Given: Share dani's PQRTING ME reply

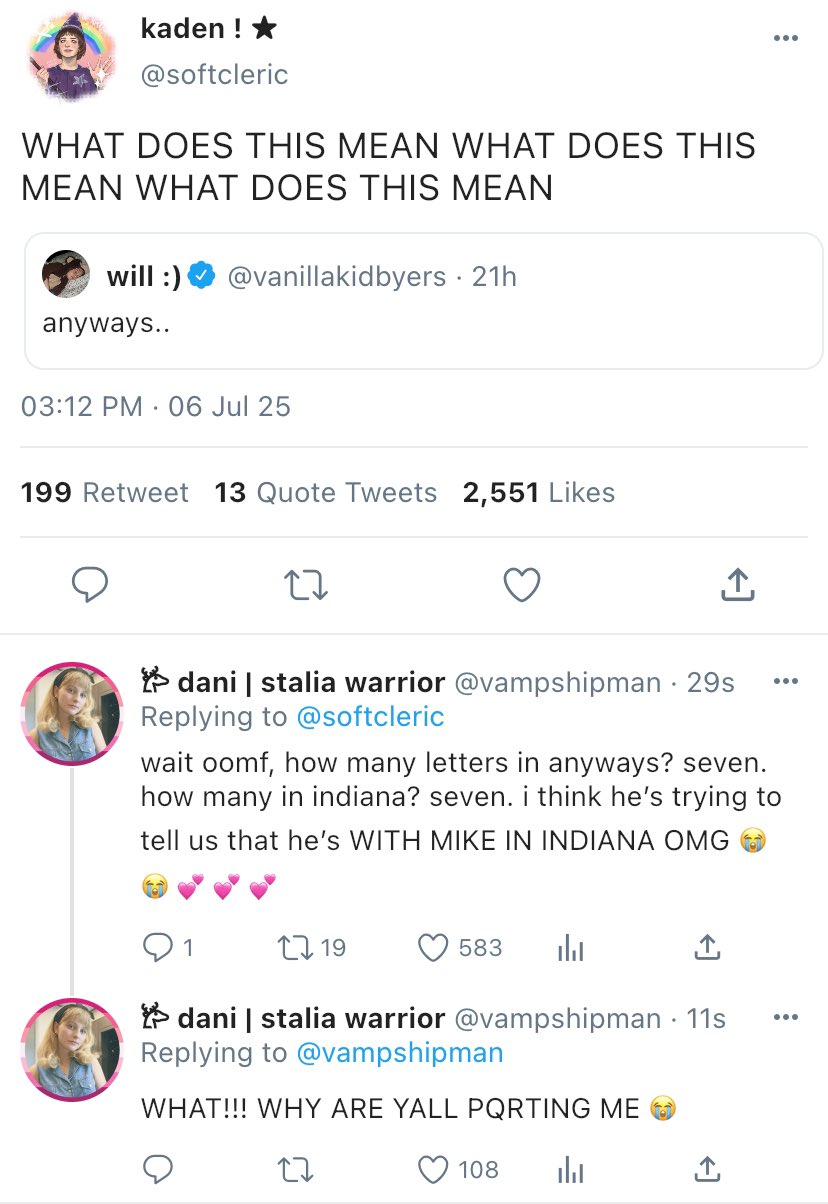Looking at the screenshot, I should [x=706, y=1168].
